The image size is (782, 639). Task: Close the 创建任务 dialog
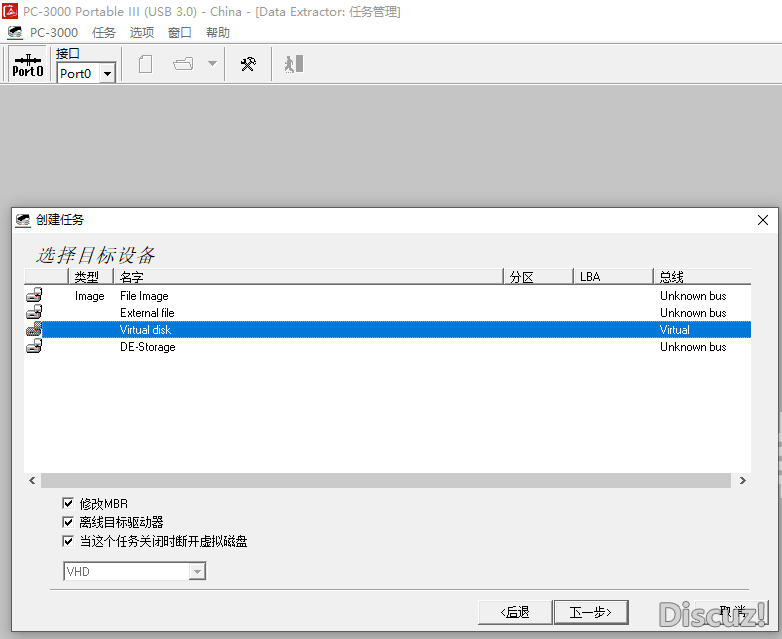point(763,220)
